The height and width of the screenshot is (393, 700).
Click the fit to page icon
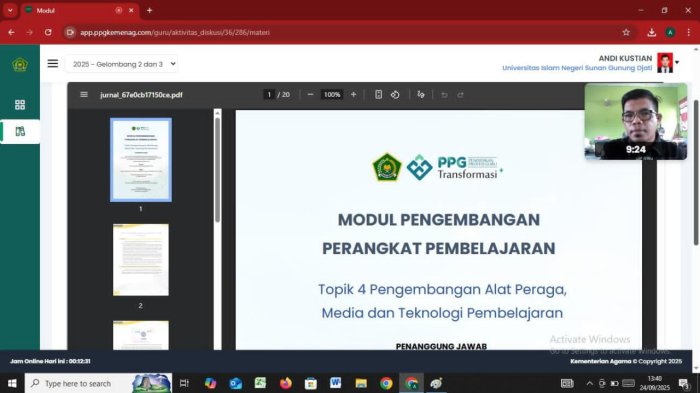pos(378,94)
